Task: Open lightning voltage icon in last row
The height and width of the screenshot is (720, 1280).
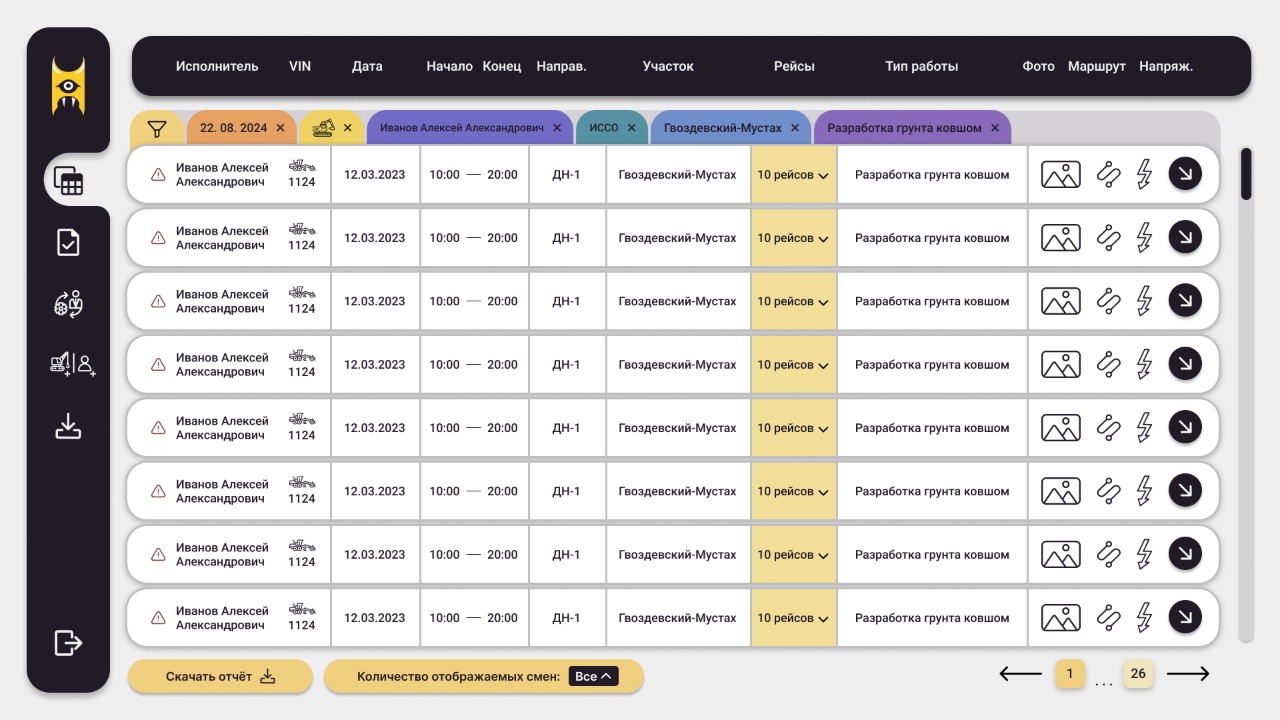Action: point(1145,618)
